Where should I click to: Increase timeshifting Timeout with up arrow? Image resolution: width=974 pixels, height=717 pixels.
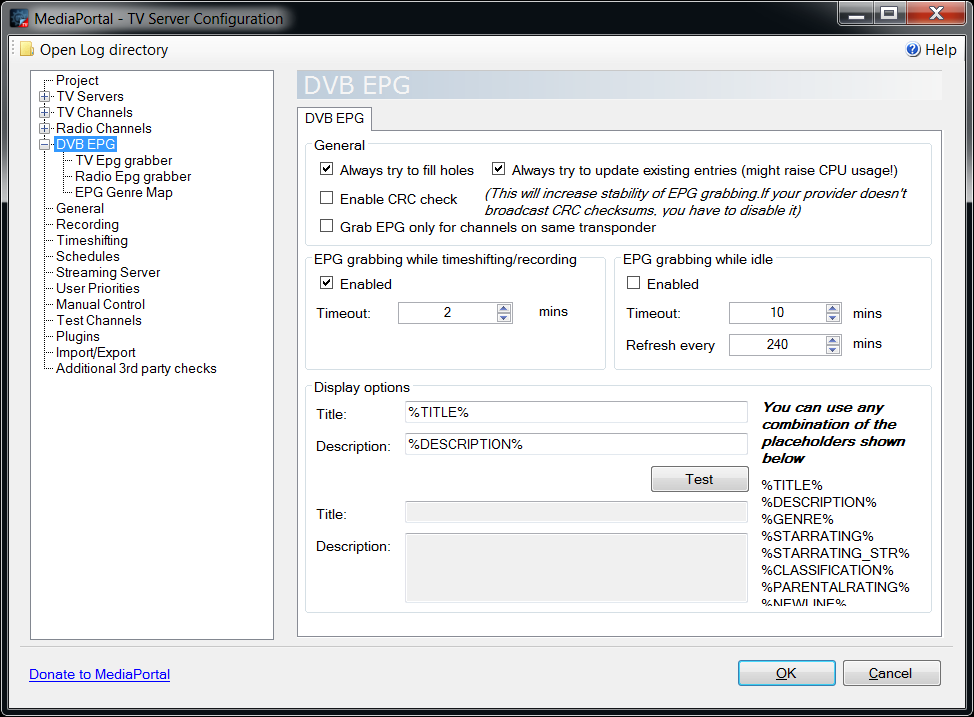pyautogui.click(x=504, y=308)
